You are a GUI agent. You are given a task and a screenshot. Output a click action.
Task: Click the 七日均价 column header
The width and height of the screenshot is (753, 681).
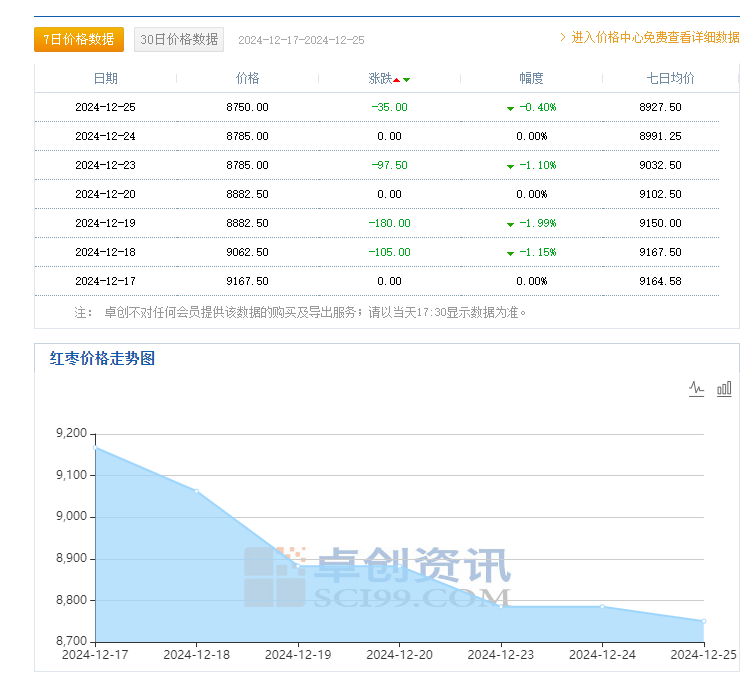pyautogui.click(x=670, y=78)
